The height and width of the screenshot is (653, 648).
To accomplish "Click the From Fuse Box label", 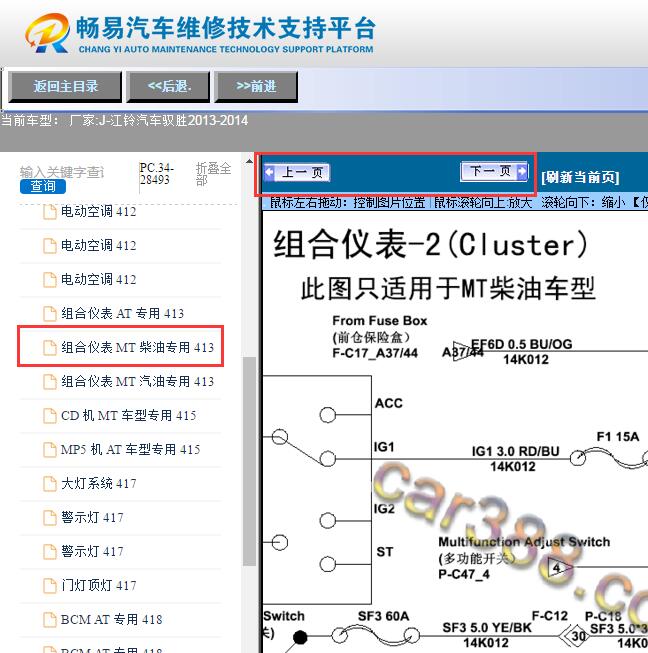I will (379, 321).
